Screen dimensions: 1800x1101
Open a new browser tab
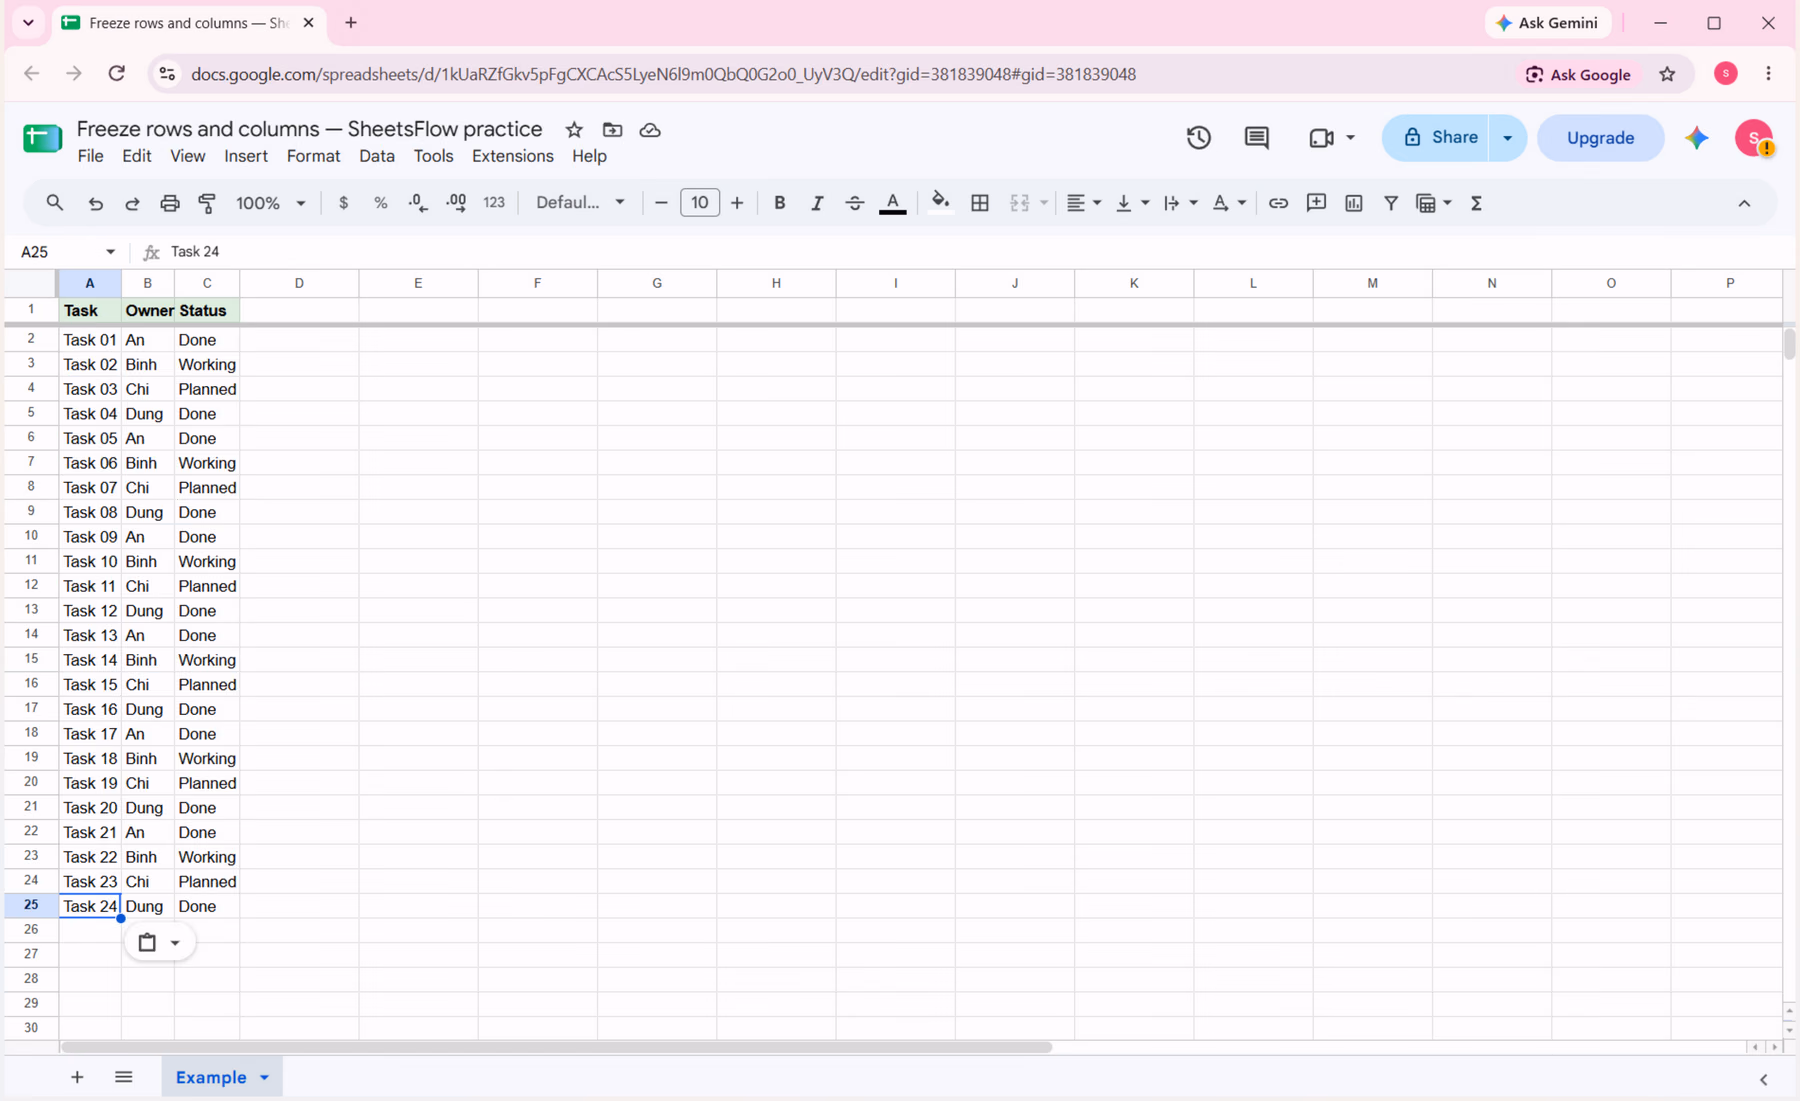click(351, 23)
